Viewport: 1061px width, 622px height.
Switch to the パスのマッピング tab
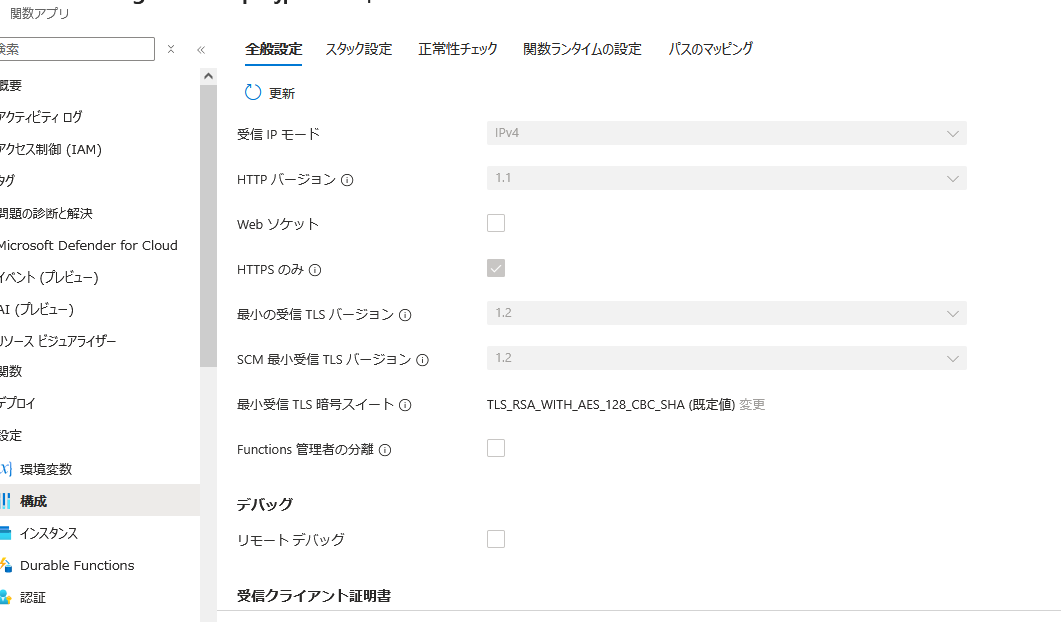click(x=710, y=49)
